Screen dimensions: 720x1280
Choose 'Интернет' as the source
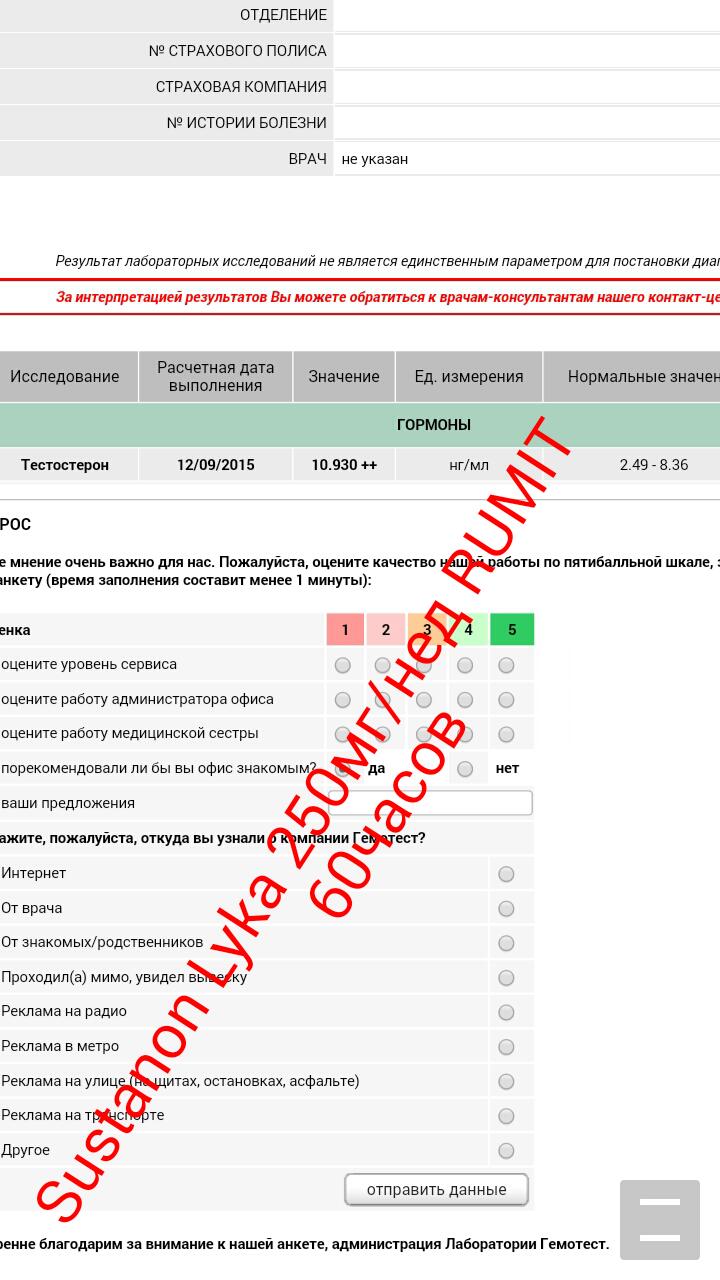point(506,874)
